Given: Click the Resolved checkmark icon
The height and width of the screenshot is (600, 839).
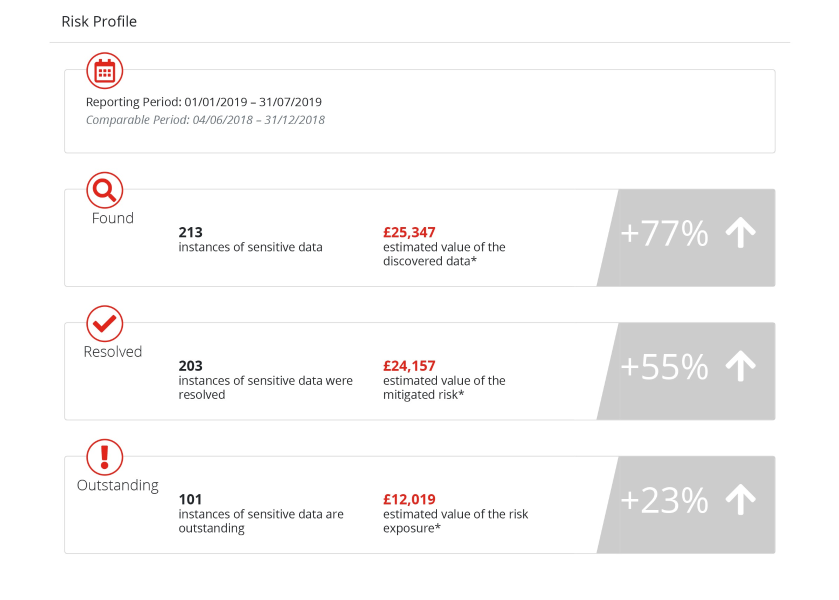Looking at the screenshot, I should coord(105,323).
